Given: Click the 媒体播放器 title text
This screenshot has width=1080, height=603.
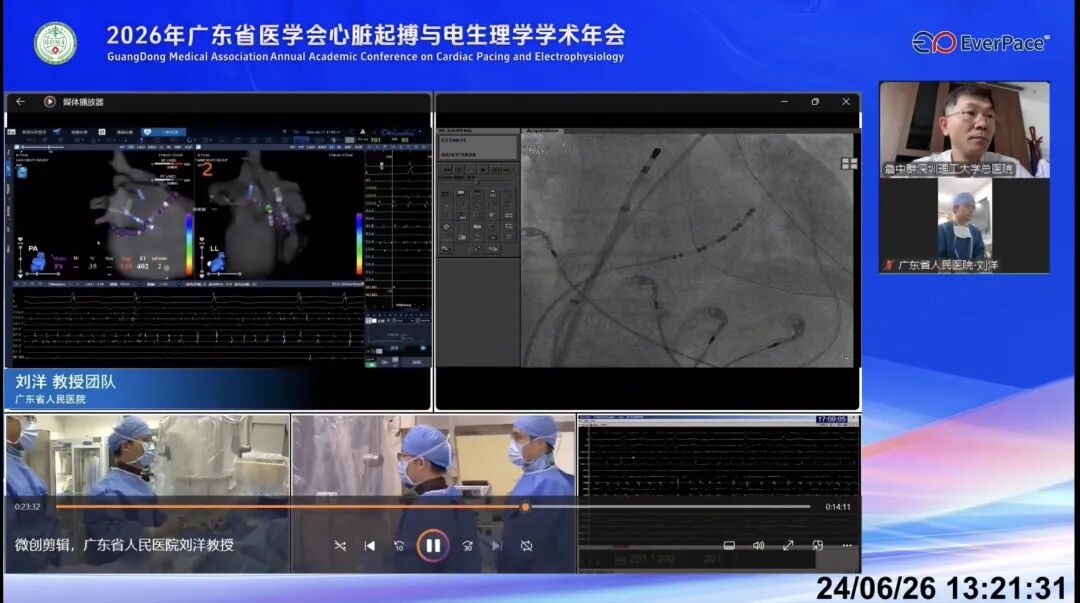Looking at the screenshot, I should pos(83,102).
